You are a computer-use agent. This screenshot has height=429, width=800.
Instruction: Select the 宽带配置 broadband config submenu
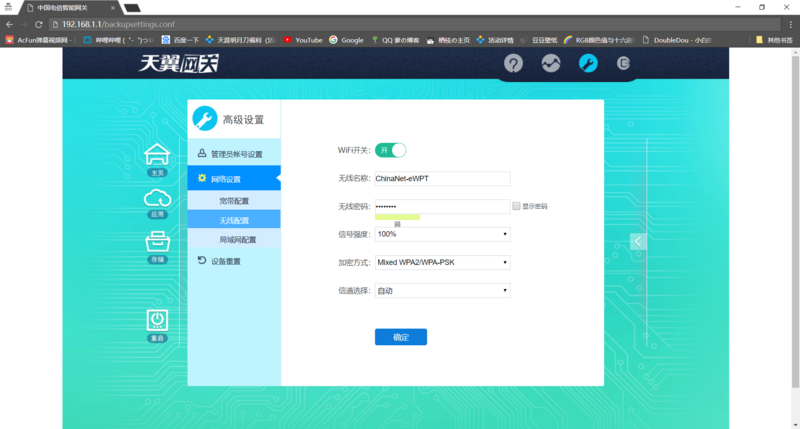tap(234, 201)
